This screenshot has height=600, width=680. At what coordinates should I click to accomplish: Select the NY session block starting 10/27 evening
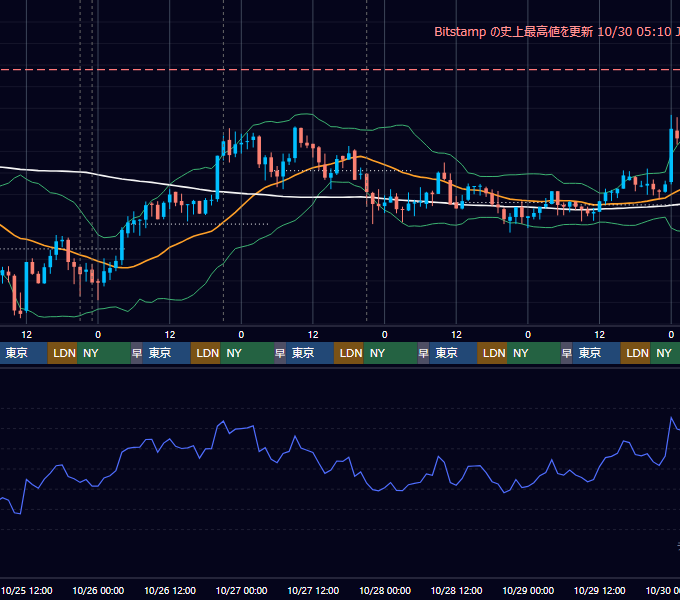click(390, 353)
